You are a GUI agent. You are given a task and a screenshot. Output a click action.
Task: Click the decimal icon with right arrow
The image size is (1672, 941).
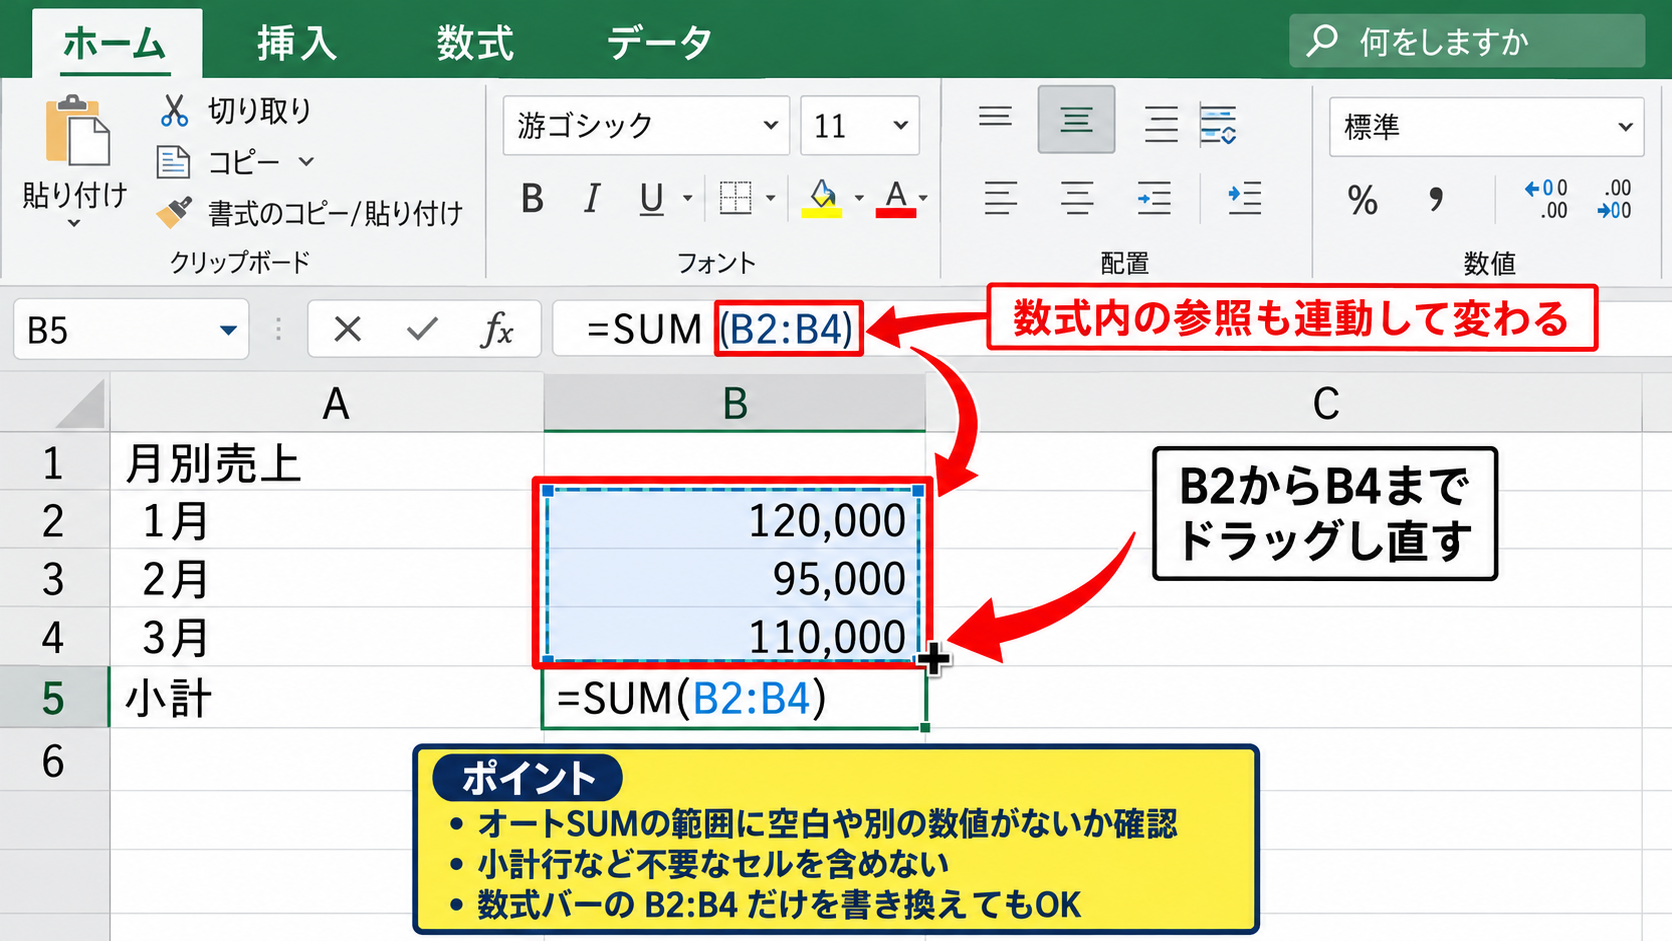click(x=1614, y=199)
